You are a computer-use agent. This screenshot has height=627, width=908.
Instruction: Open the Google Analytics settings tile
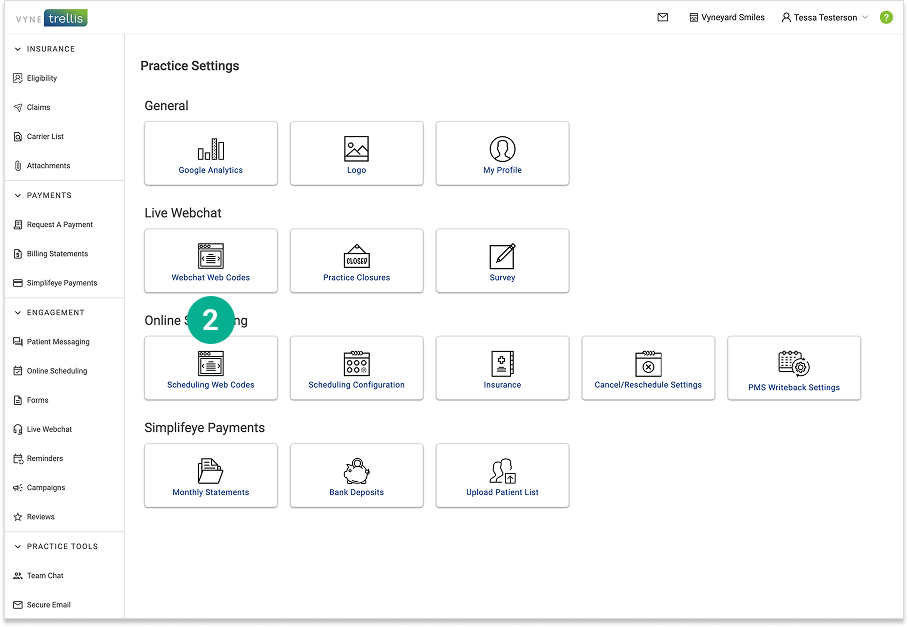(x=211, y=154)
